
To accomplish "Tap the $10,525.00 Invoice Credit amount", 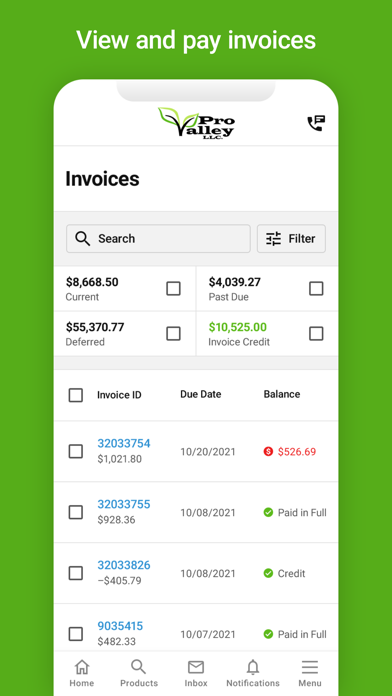I will click(238, 328).
